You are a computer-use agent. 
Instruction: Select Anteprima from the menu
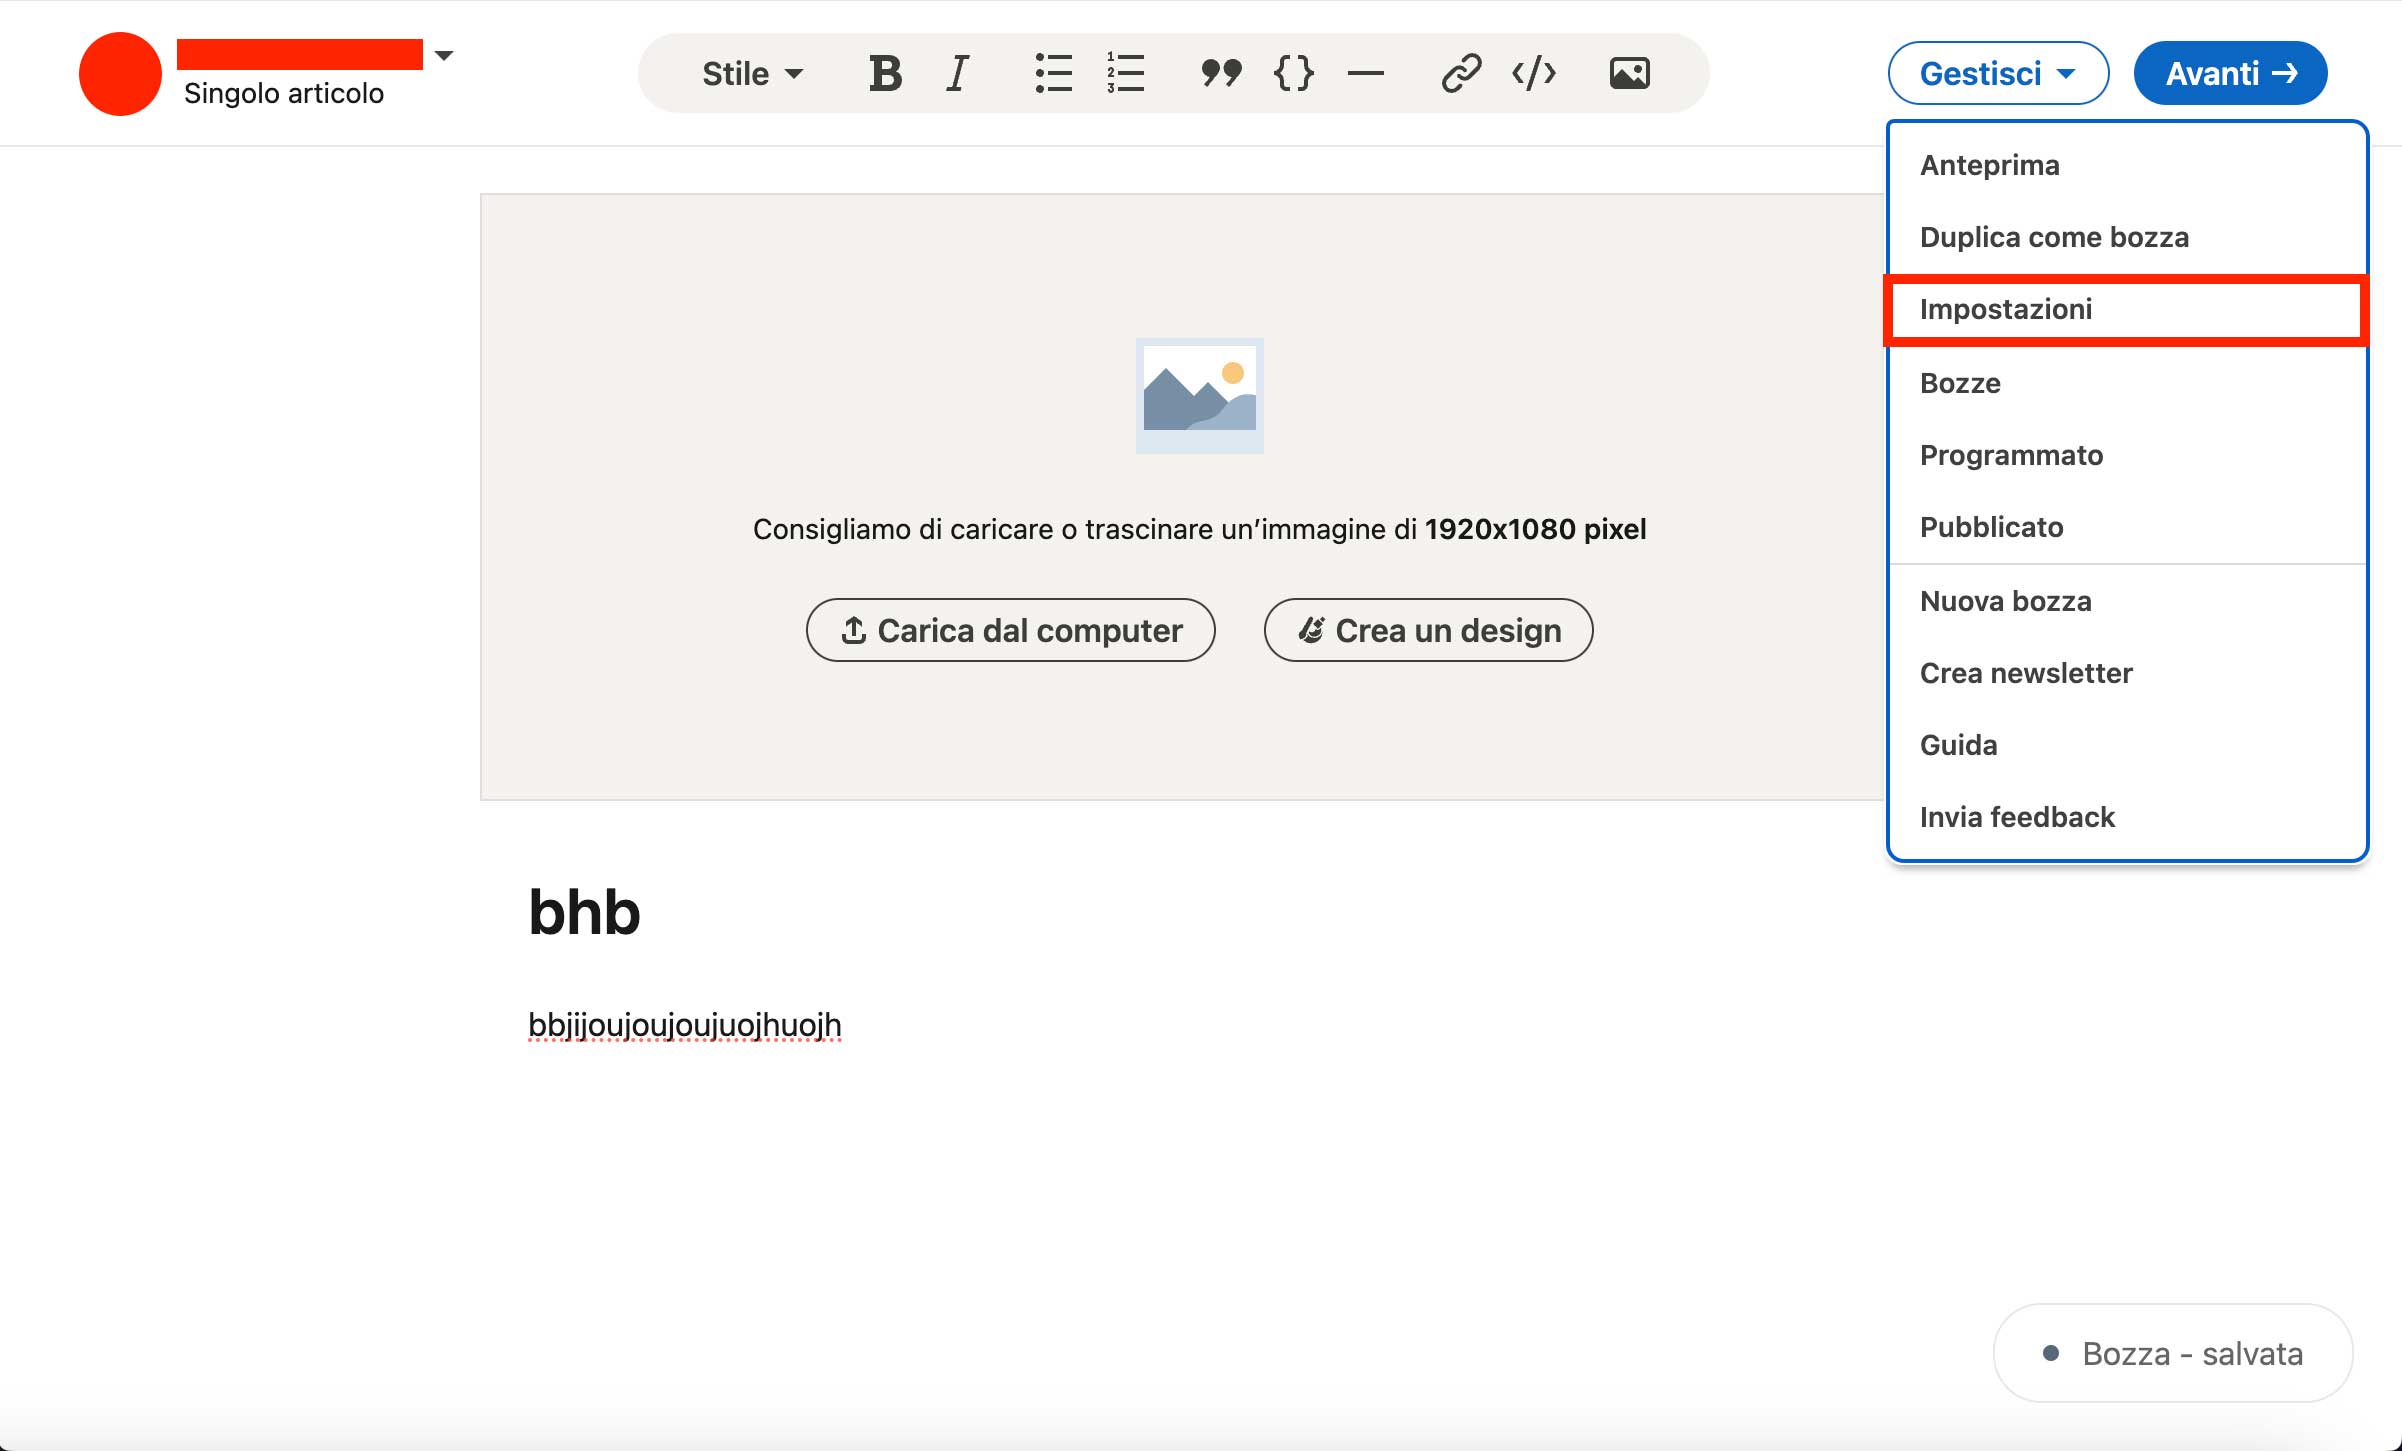tap(2127, 165)
